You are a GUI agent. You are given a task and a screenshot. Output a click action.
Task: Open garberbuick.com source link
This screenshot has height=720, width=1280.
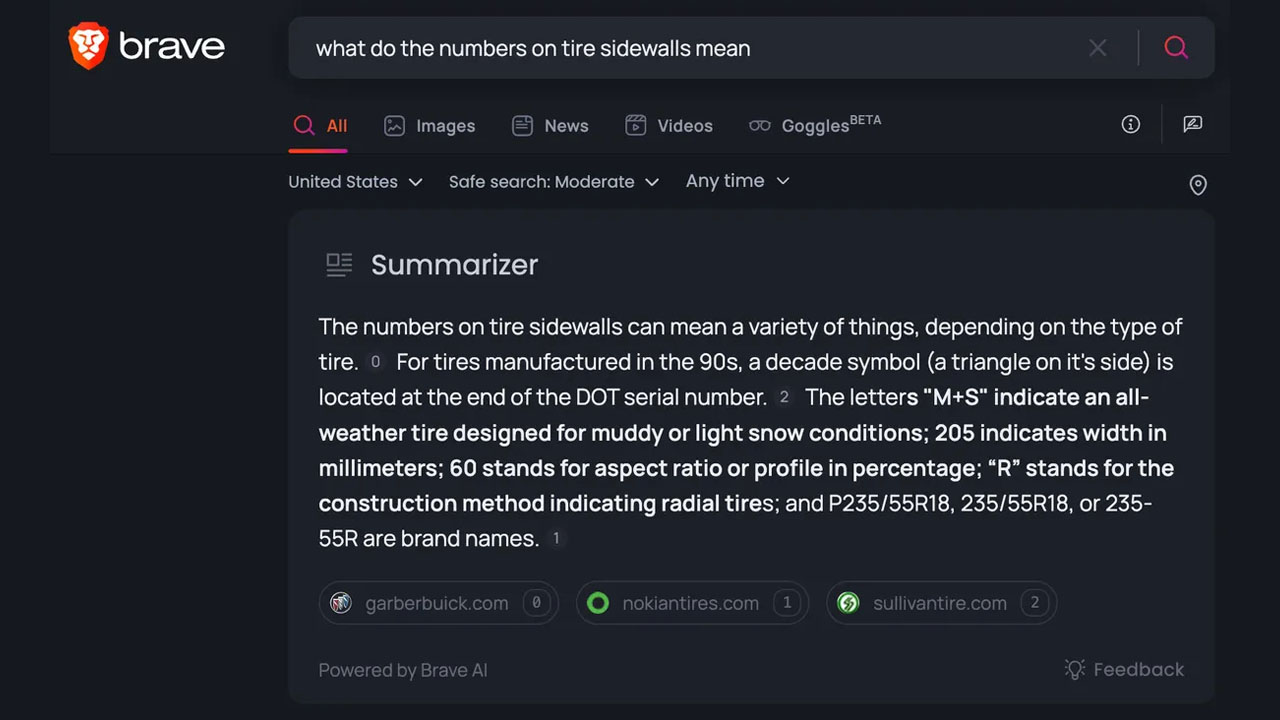(x=438, y=603)
